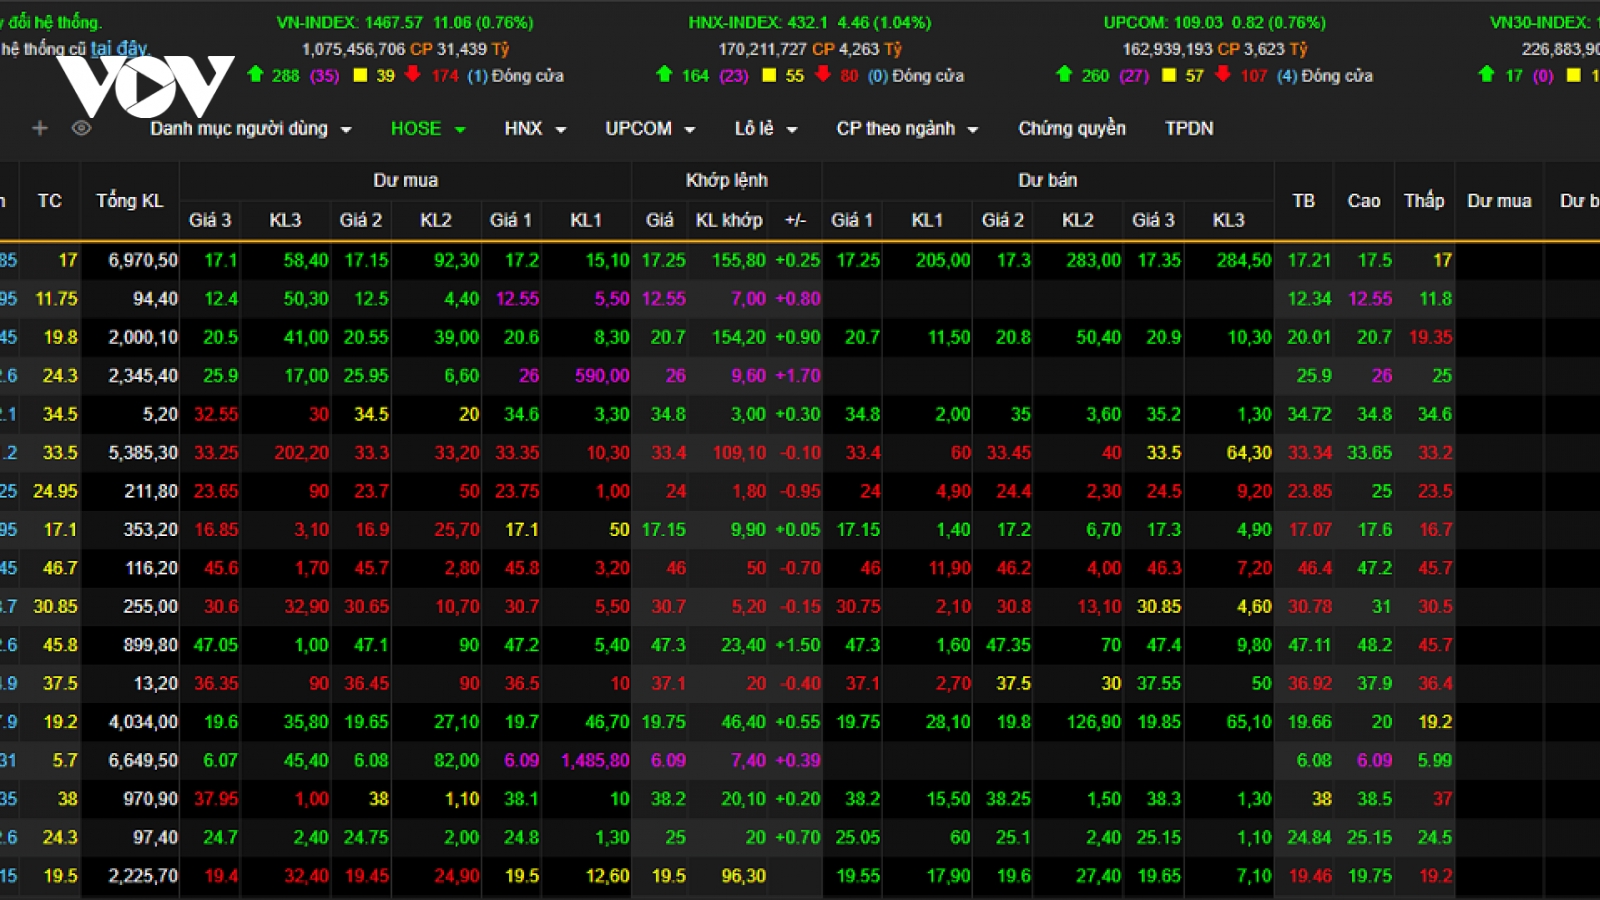This screenshot has height=900, width=1600.
Task: Click the red down arrow under VN-INDEX
Action: [413, 74]
